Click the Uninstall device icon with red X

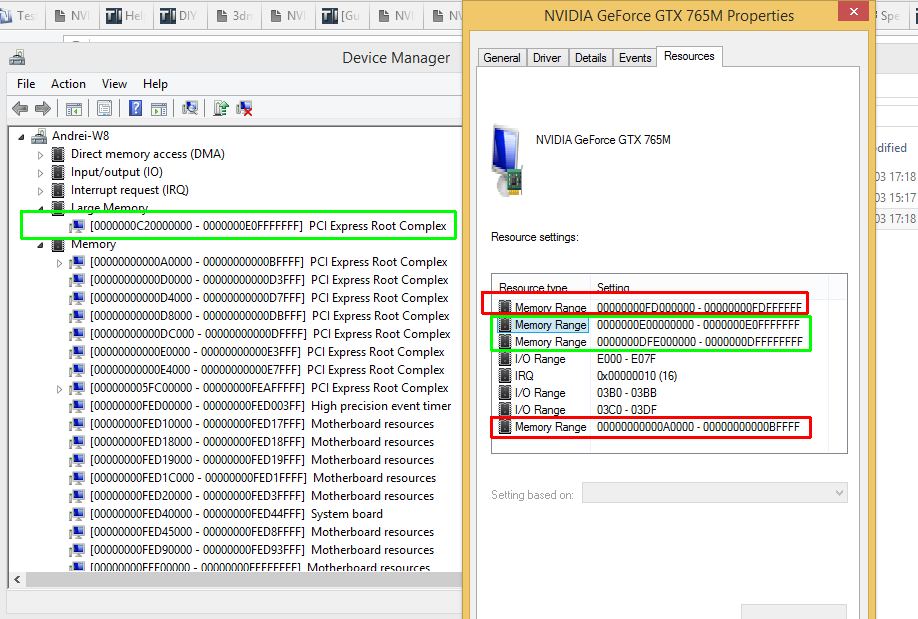(244, 108)
